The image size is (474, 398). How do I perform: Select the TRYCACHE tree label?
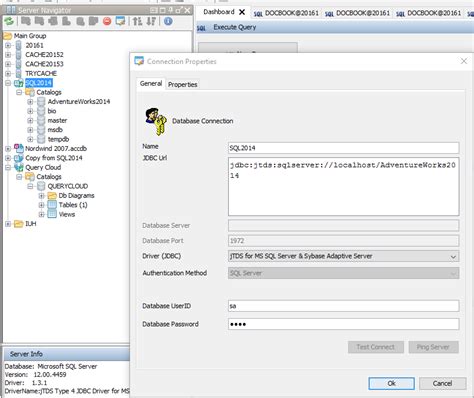41,73
